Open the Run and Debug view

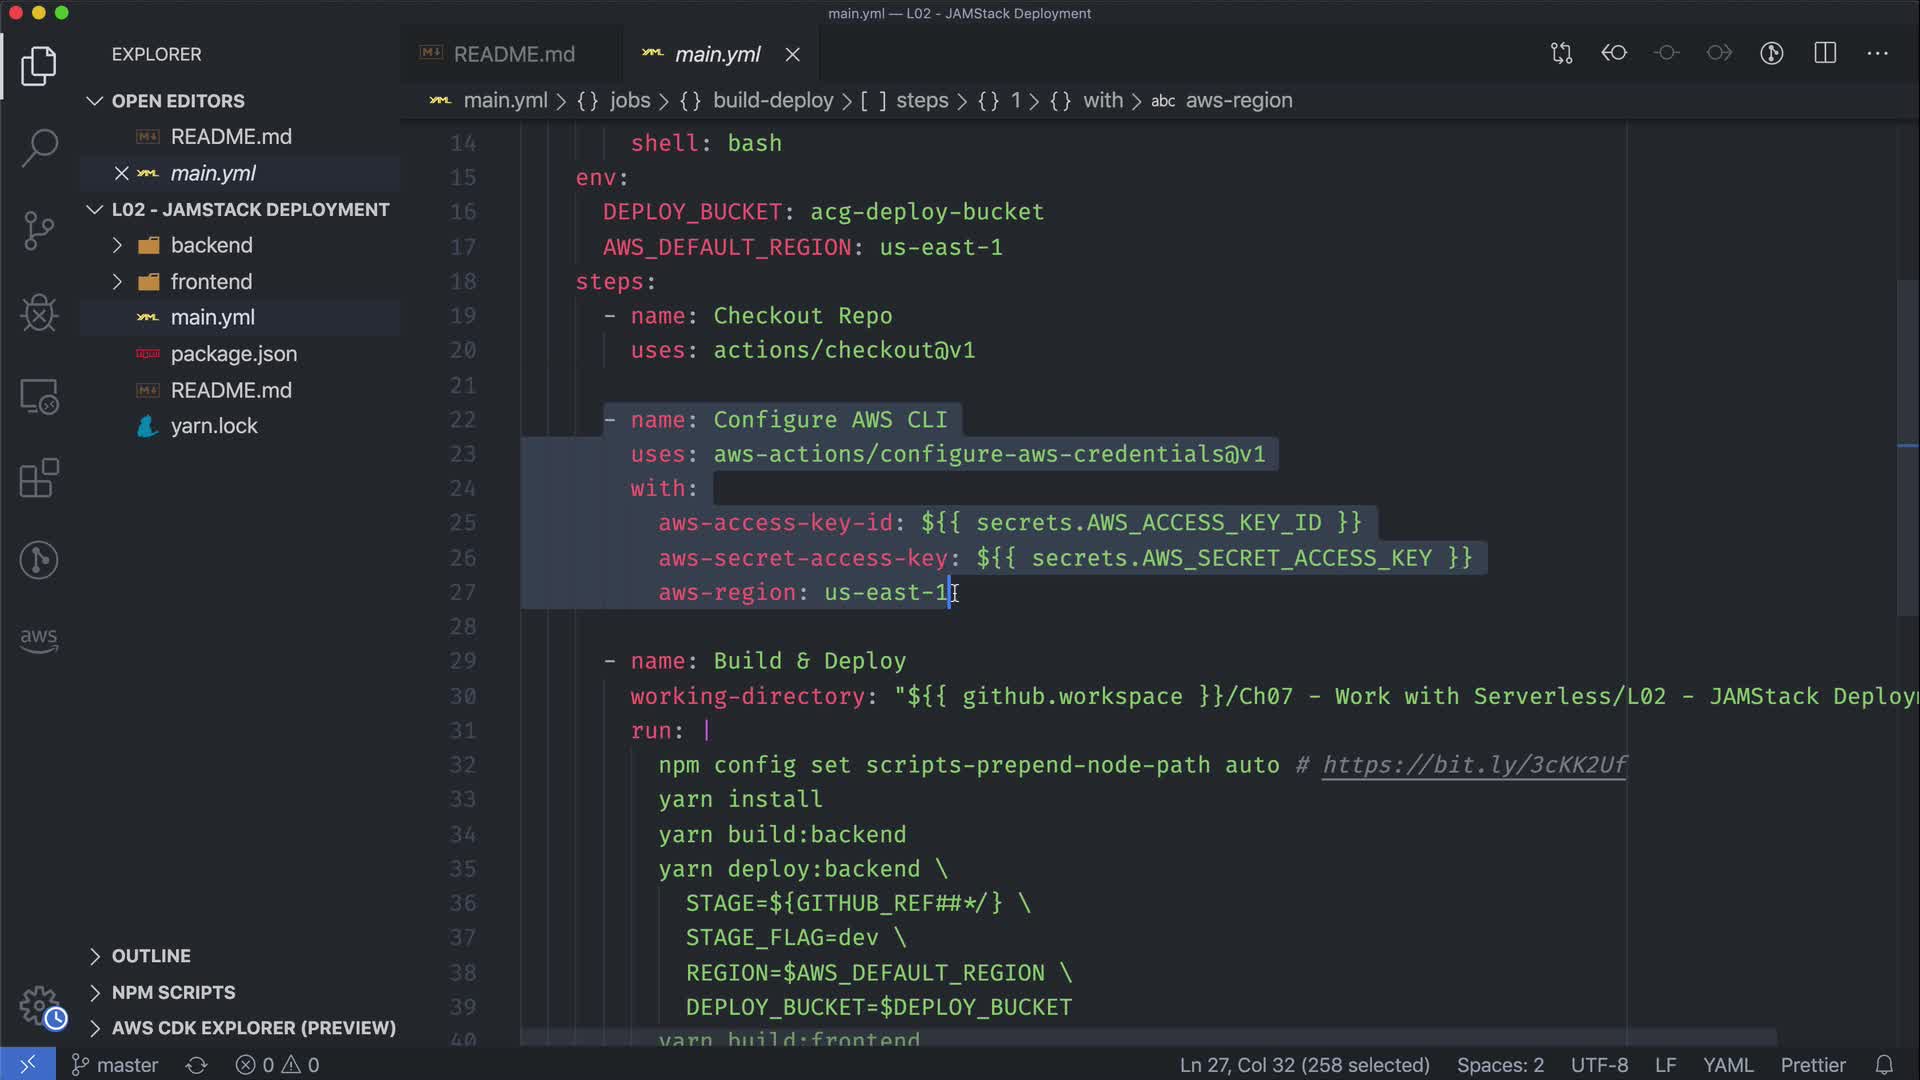[39, 313]
